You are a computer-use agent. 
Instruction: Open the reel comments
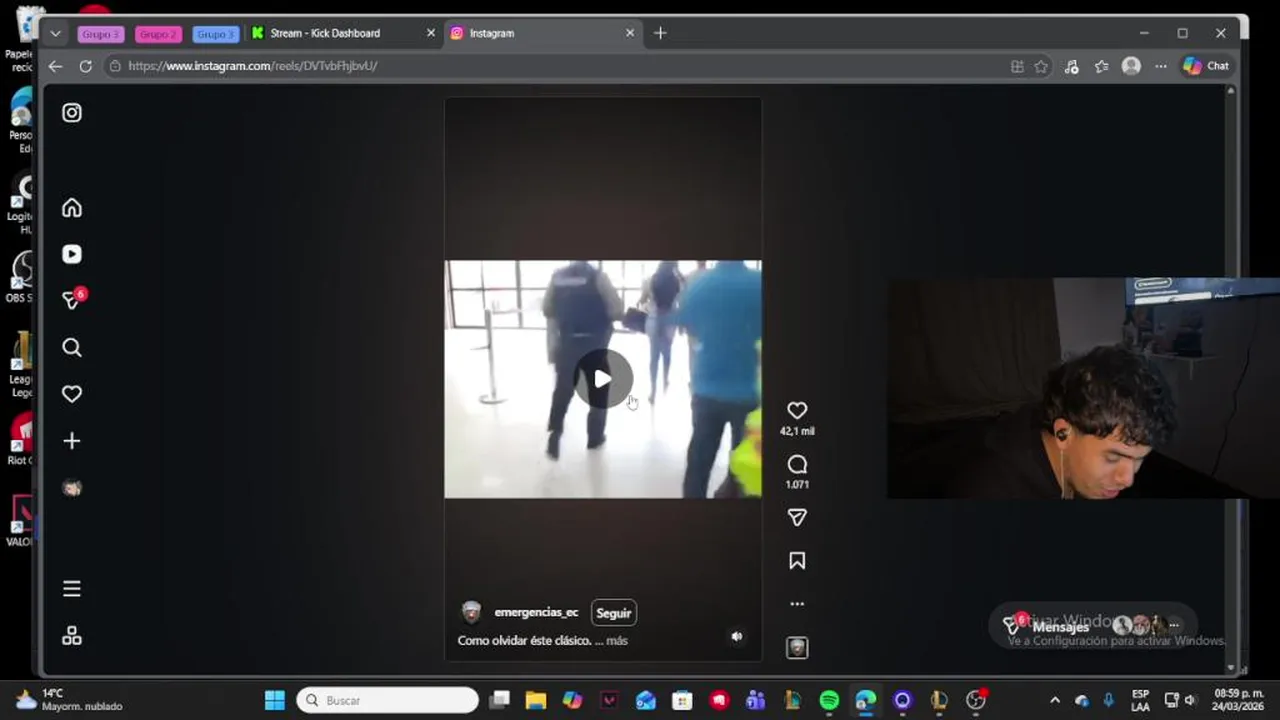tap(797, 464)
